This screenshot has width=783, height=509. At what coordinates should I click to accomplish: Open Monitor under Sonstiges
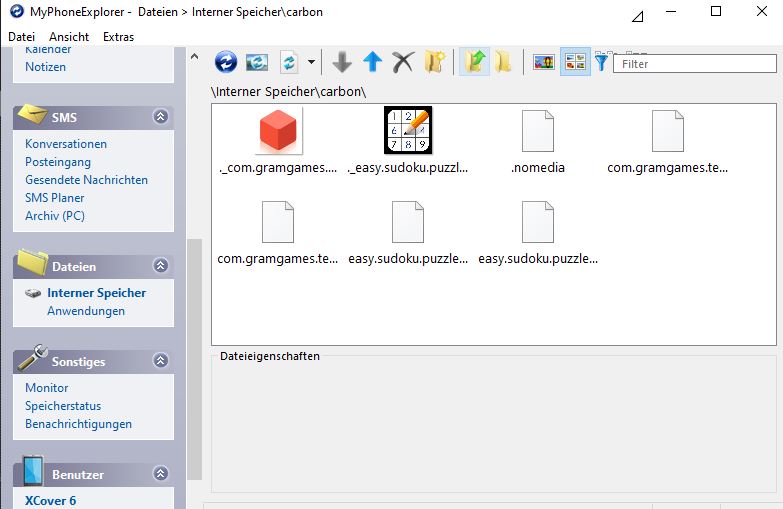coord(46,388)
